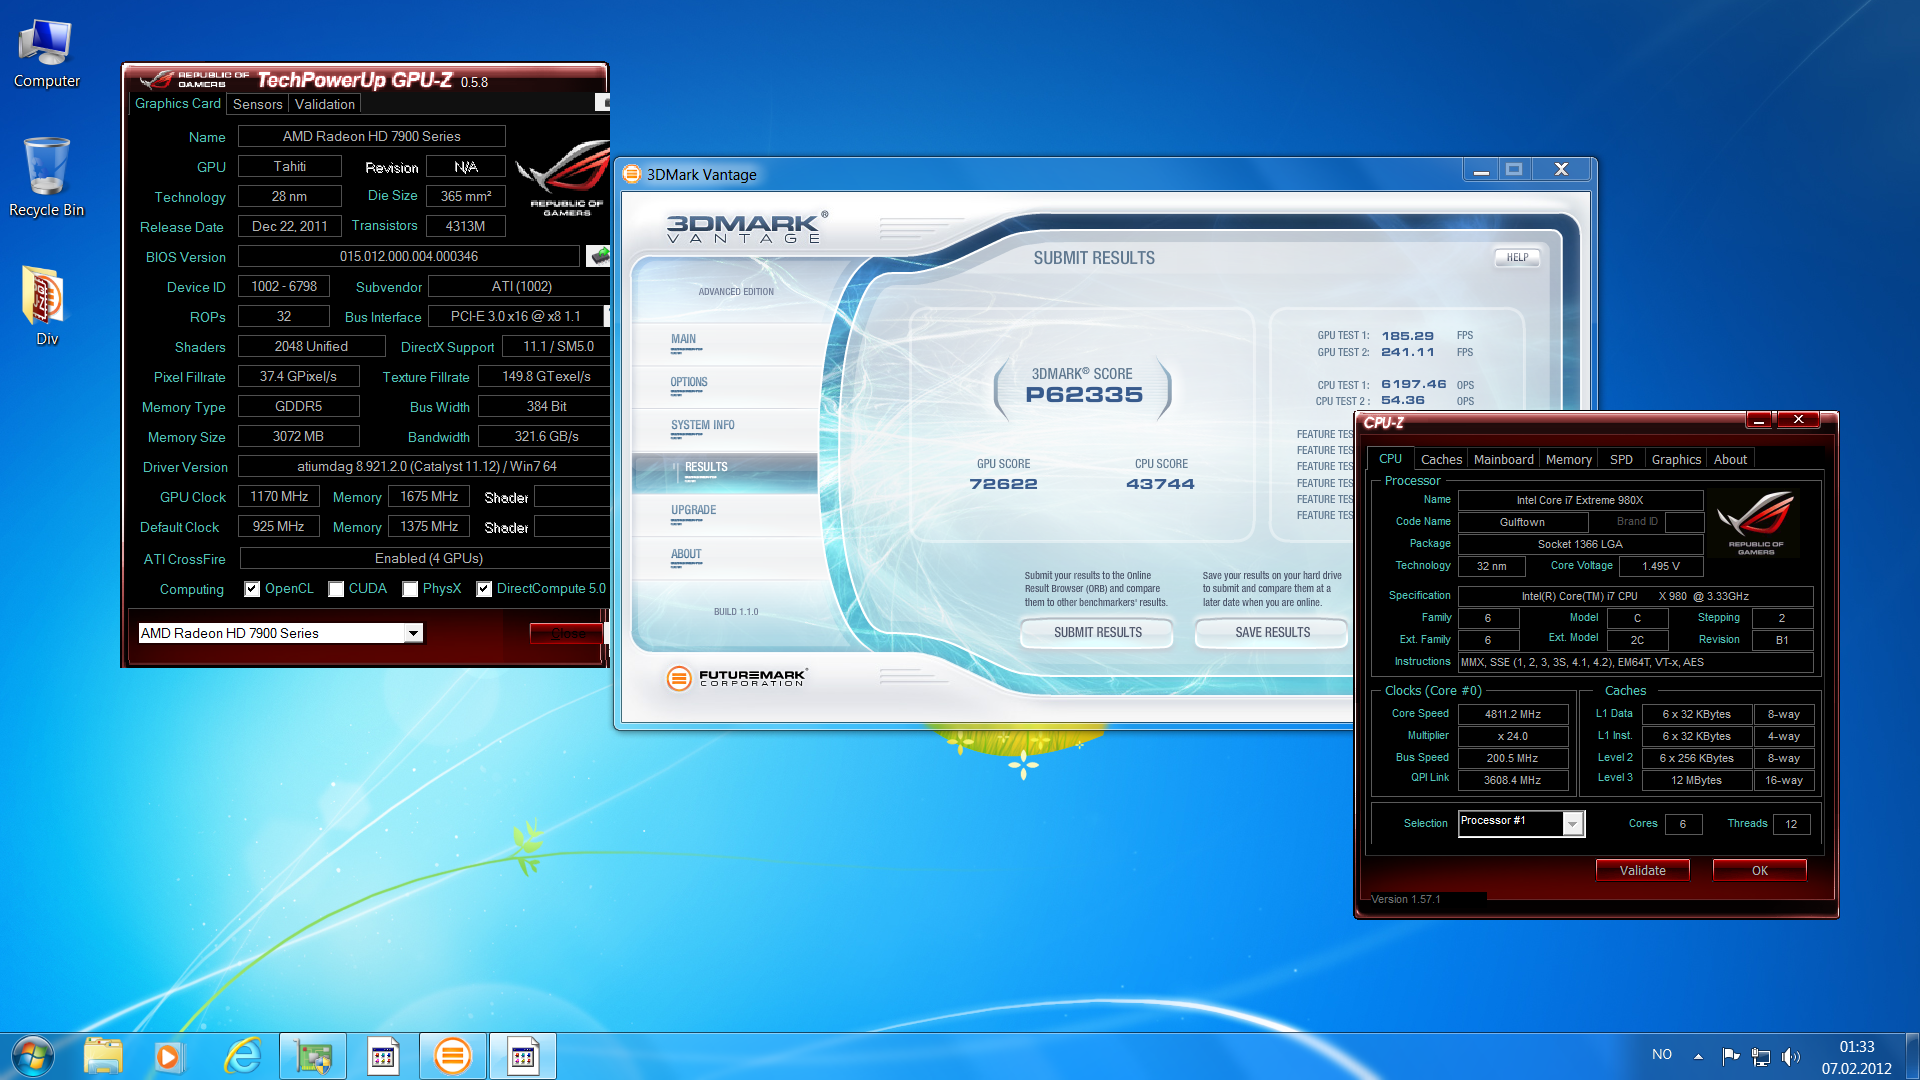
Task: Click the Validate button in CPU-Z
Action: click(x=1642, y=870)
